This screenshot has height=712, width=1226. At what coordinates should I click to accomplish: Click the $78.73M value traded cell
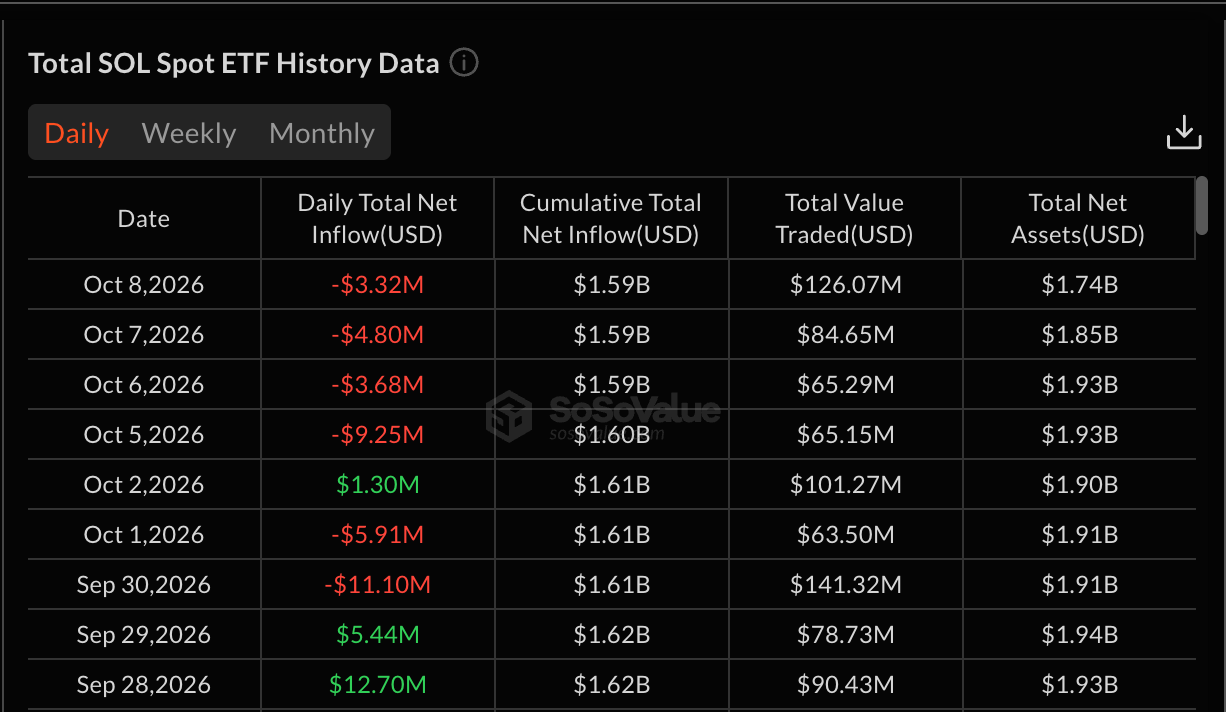point(846,635)
